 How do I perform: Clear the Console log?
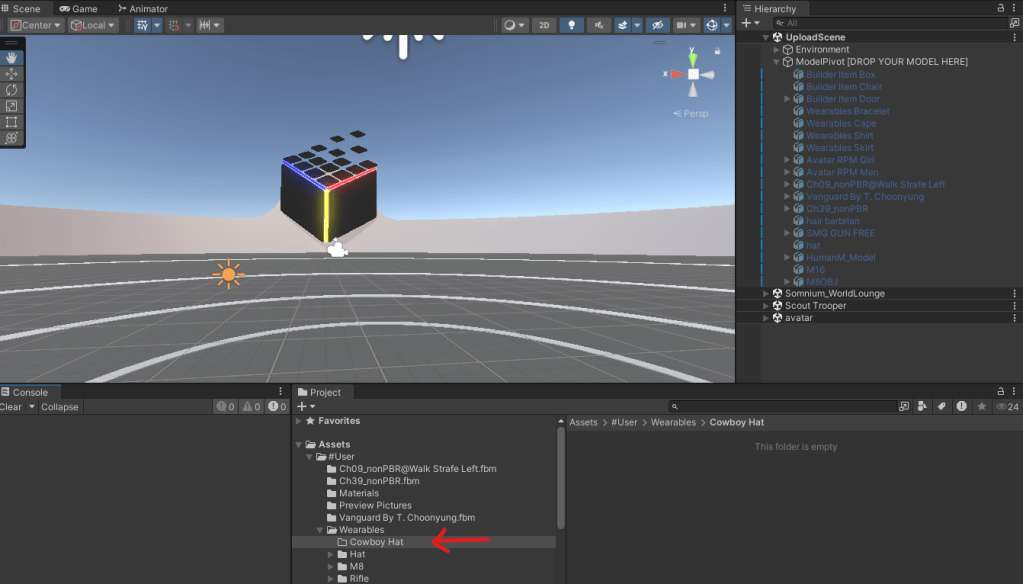[11, 407]
